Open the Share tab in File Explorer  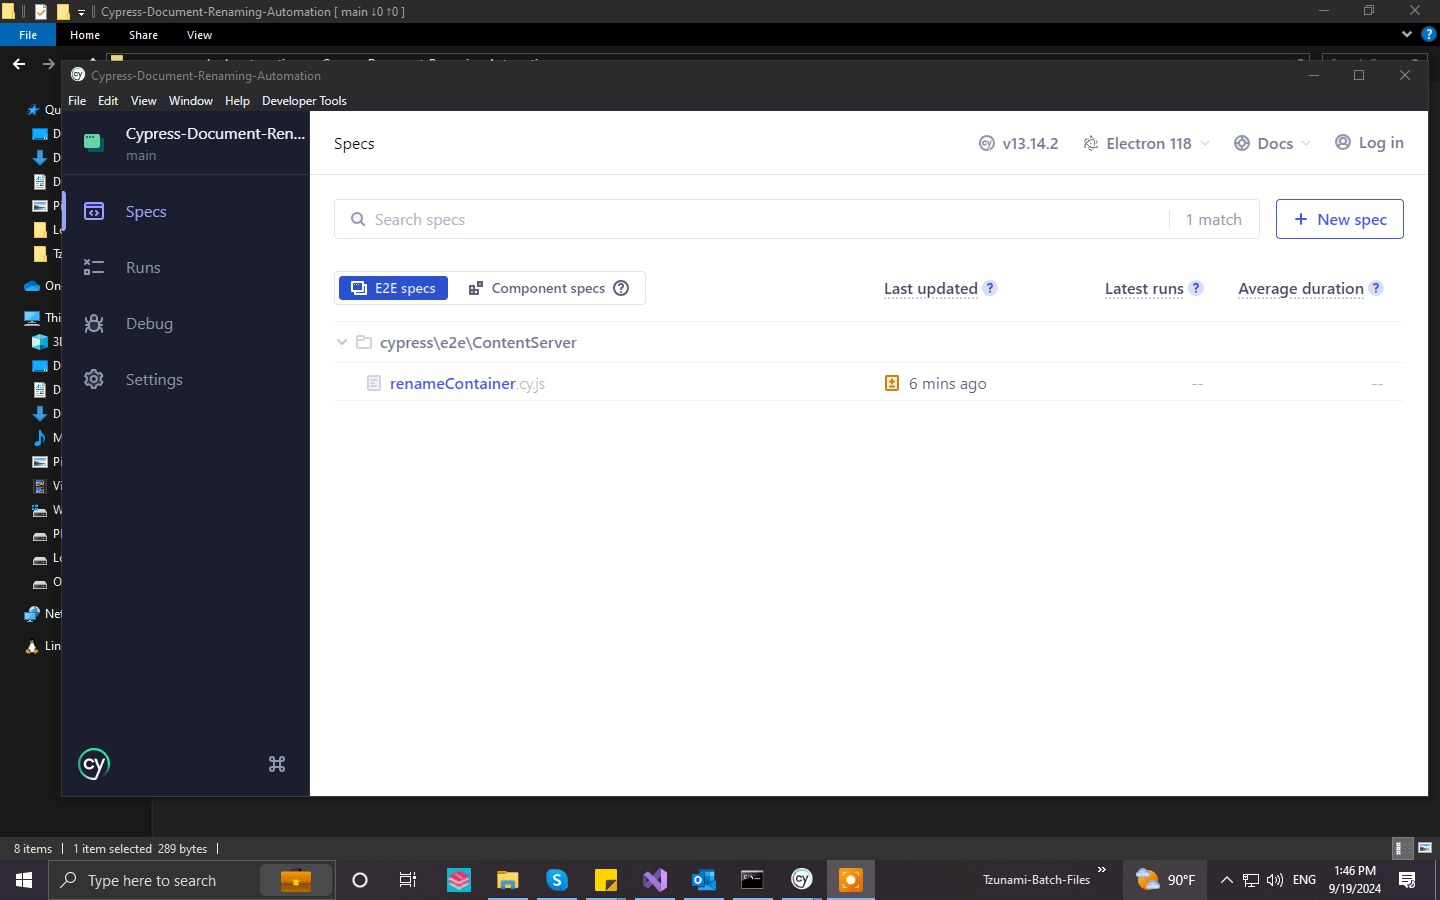click(x=143, y=35)
